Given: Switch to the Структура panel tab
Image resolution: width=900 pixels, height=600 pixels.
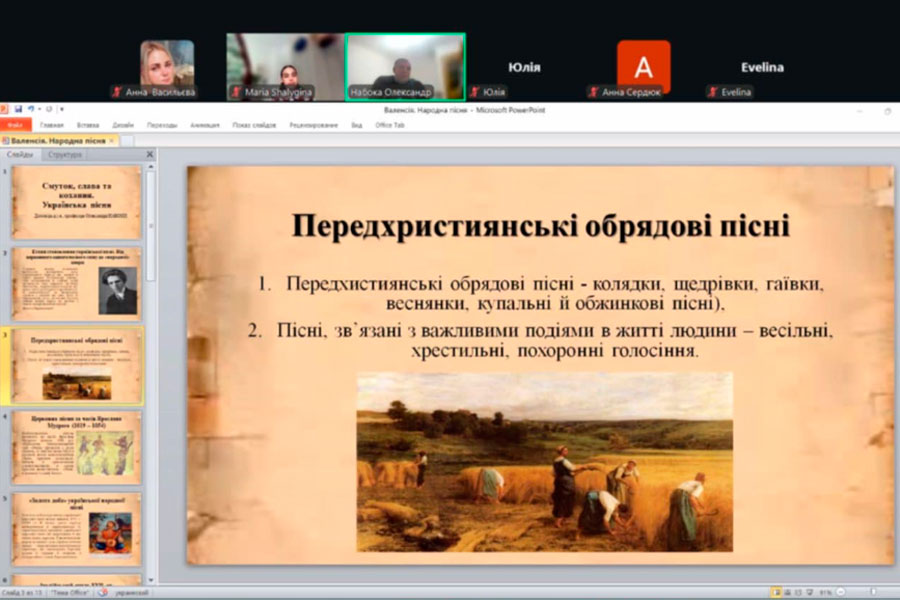Looking at the screenshot, I should coord(65,155).
